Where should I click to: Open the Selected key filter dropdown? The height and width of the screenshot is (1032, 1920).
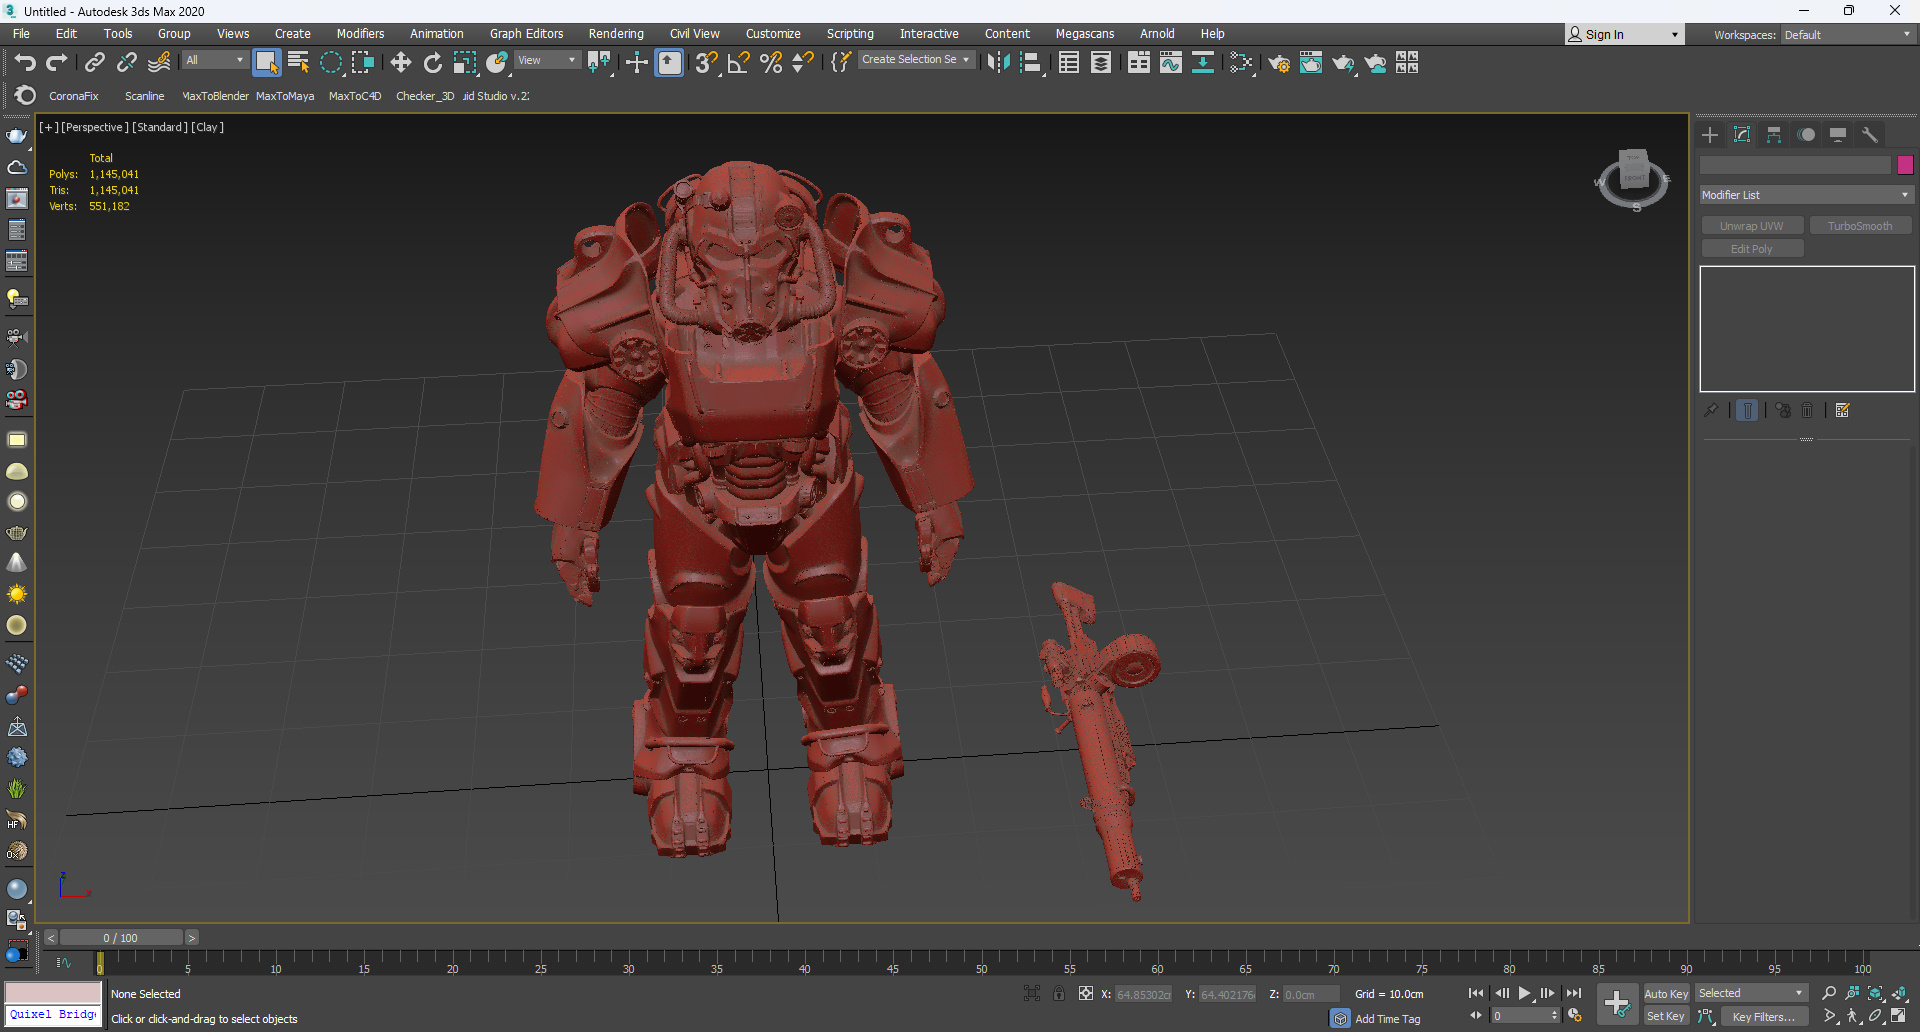click(x=1751, y=994)
